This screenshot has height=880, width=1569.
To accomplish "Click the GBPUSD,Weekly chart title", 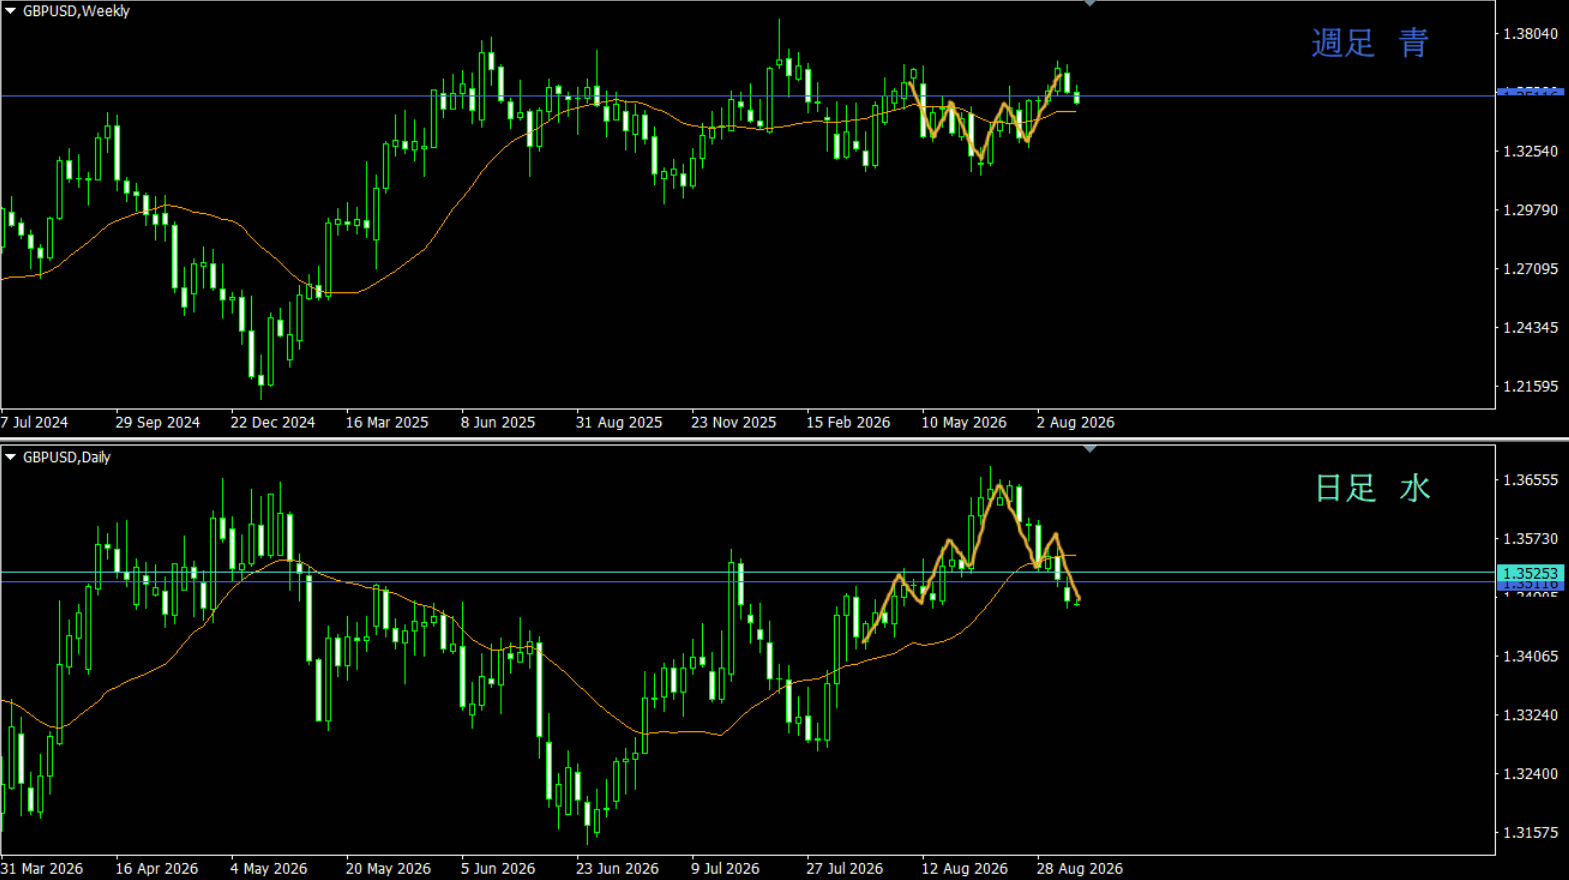I will click(76, 11).
